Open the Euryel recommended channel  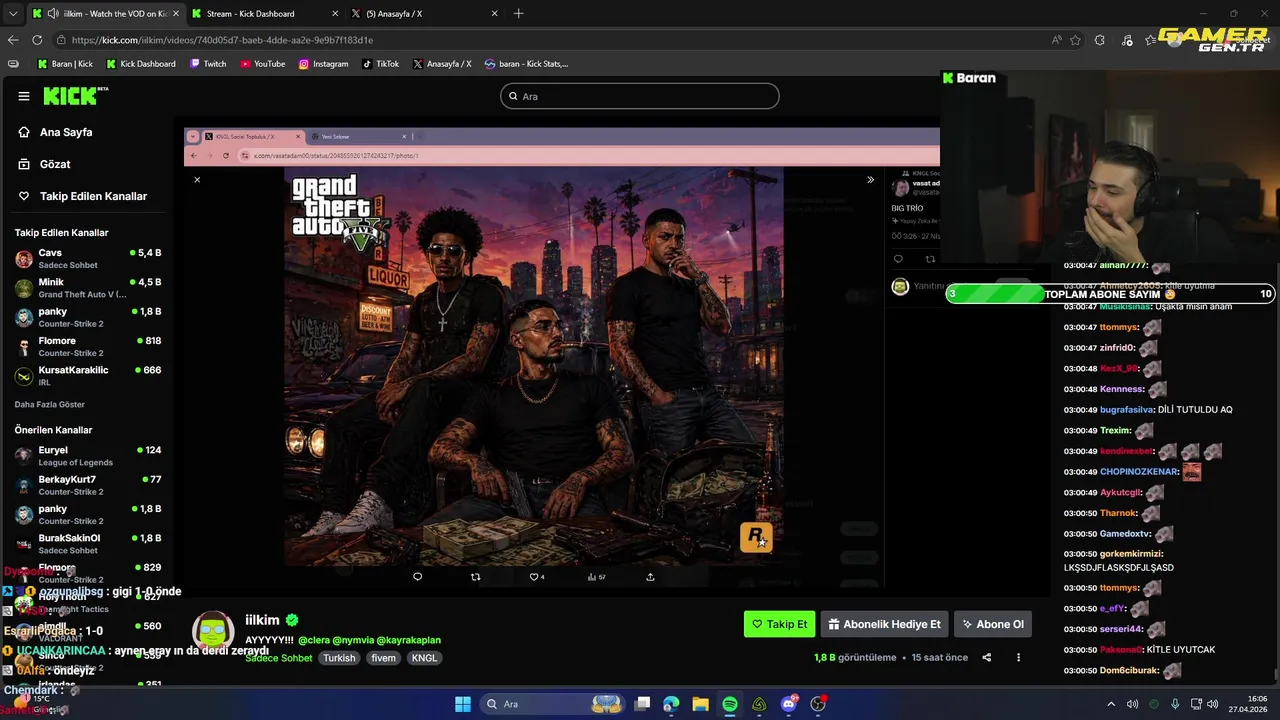coord(88,455)
